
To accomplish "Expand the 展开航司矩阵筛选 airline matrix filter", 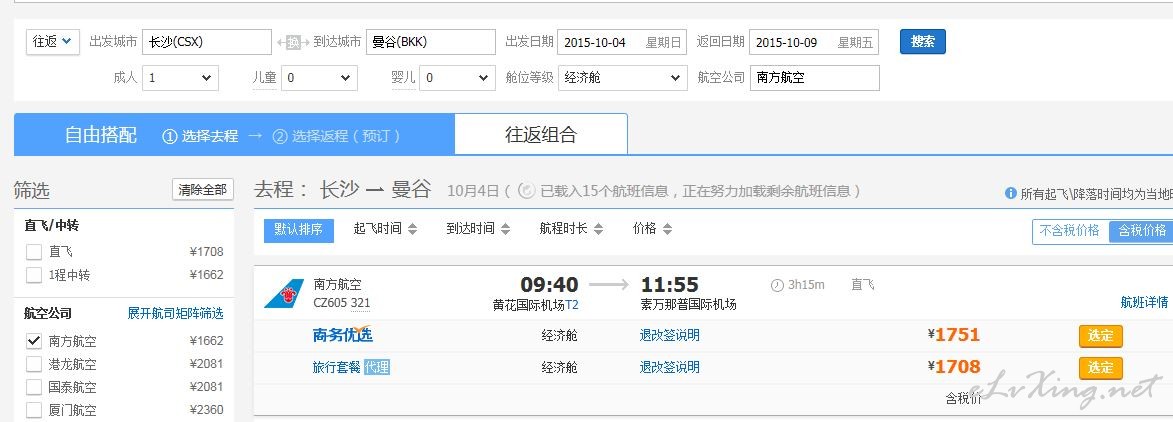I will [x=175, y=314].
